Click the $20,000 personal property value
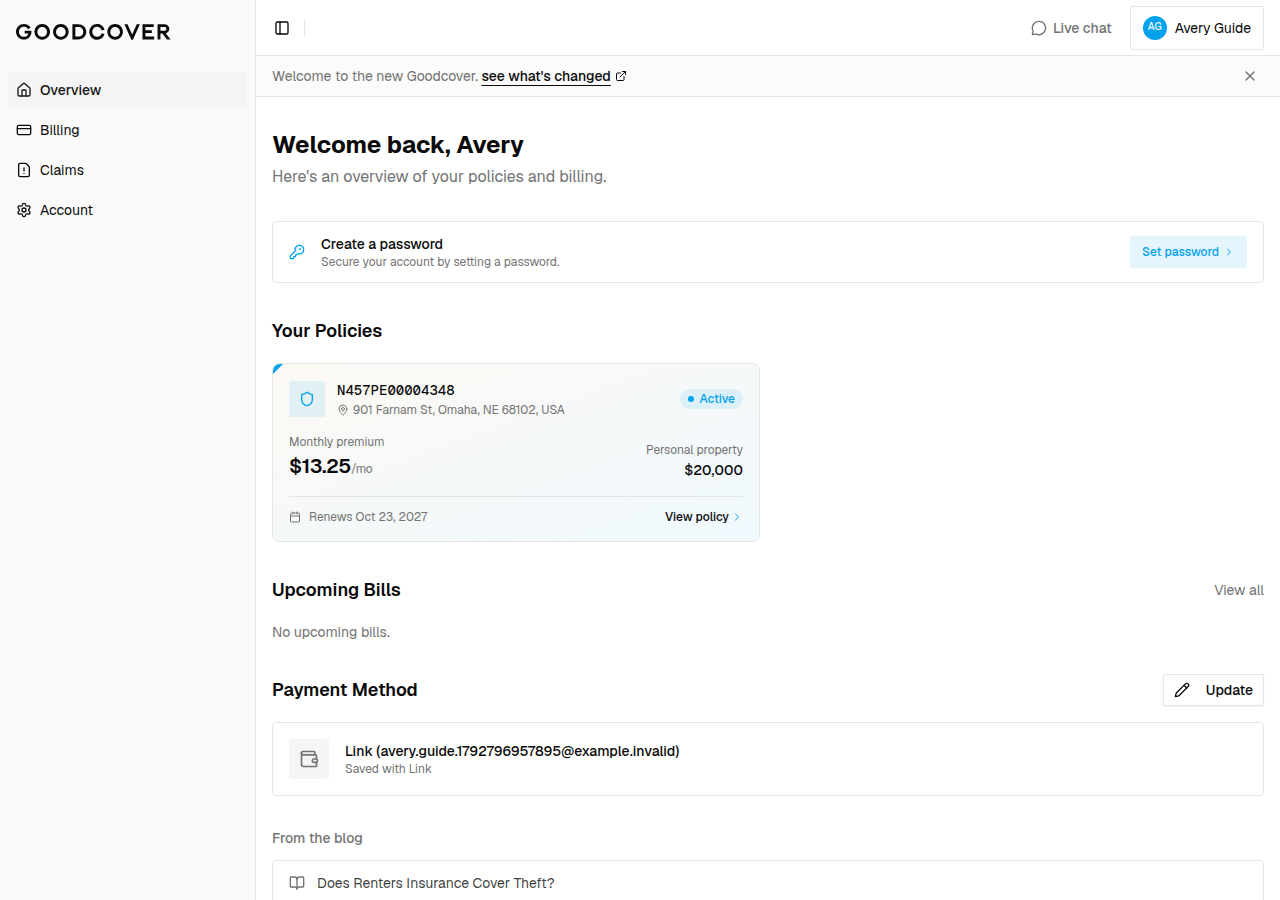1280x900 pixels. coord(714,470)
